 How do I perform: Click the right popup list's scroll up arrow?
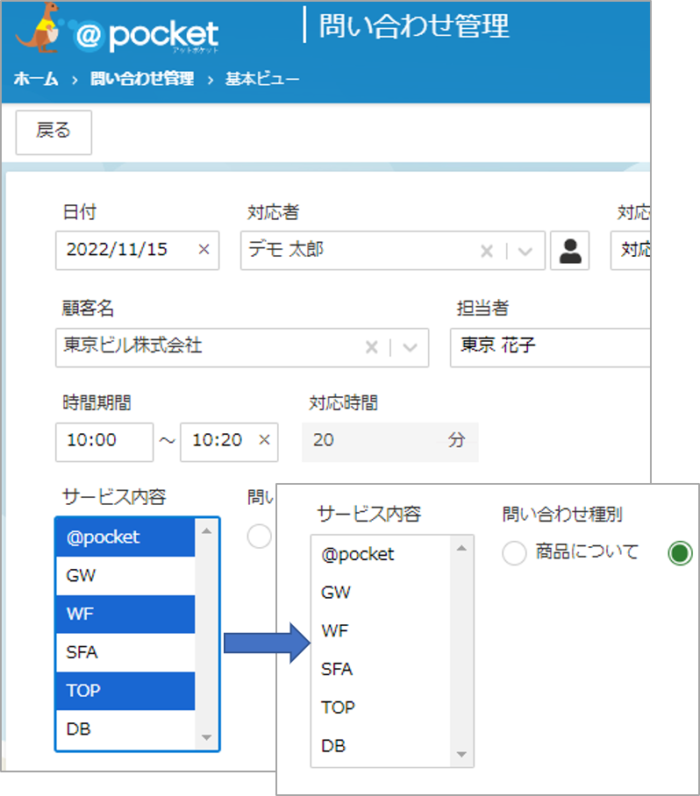pyautogui.click(x=461, y=548)
